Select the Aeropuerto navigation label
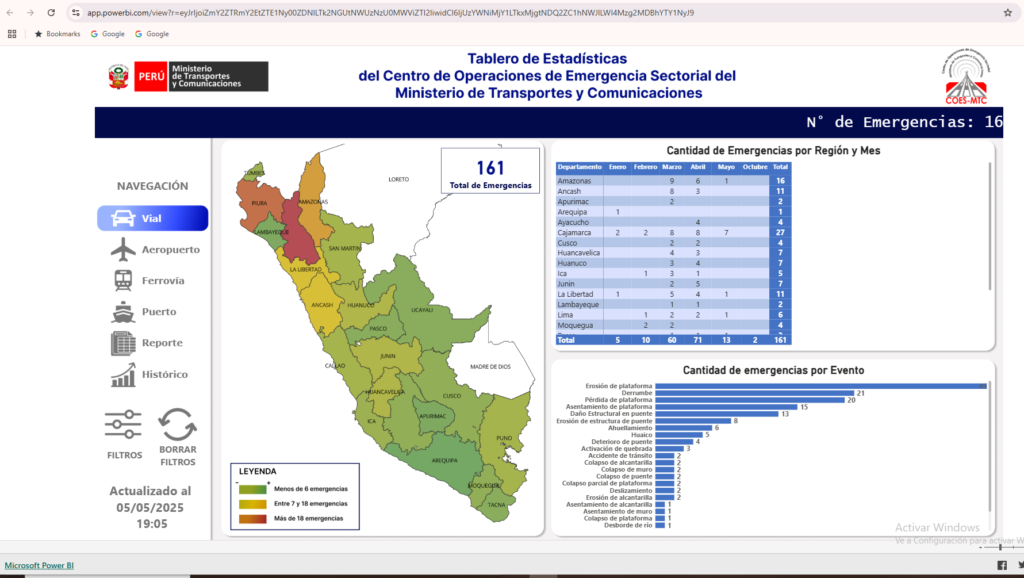 [170, 249]
